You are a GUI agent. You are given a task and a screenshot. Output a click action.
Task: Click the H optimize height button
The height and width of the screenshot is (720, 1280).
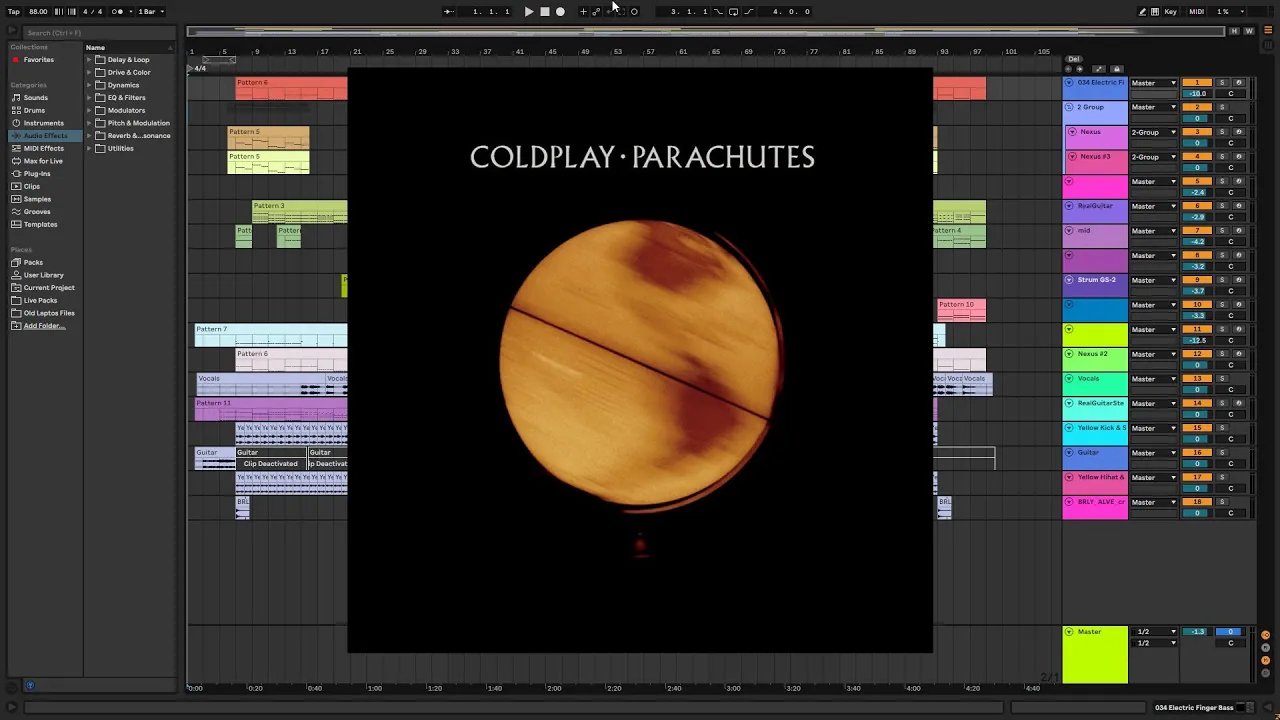pos(1235,32)
